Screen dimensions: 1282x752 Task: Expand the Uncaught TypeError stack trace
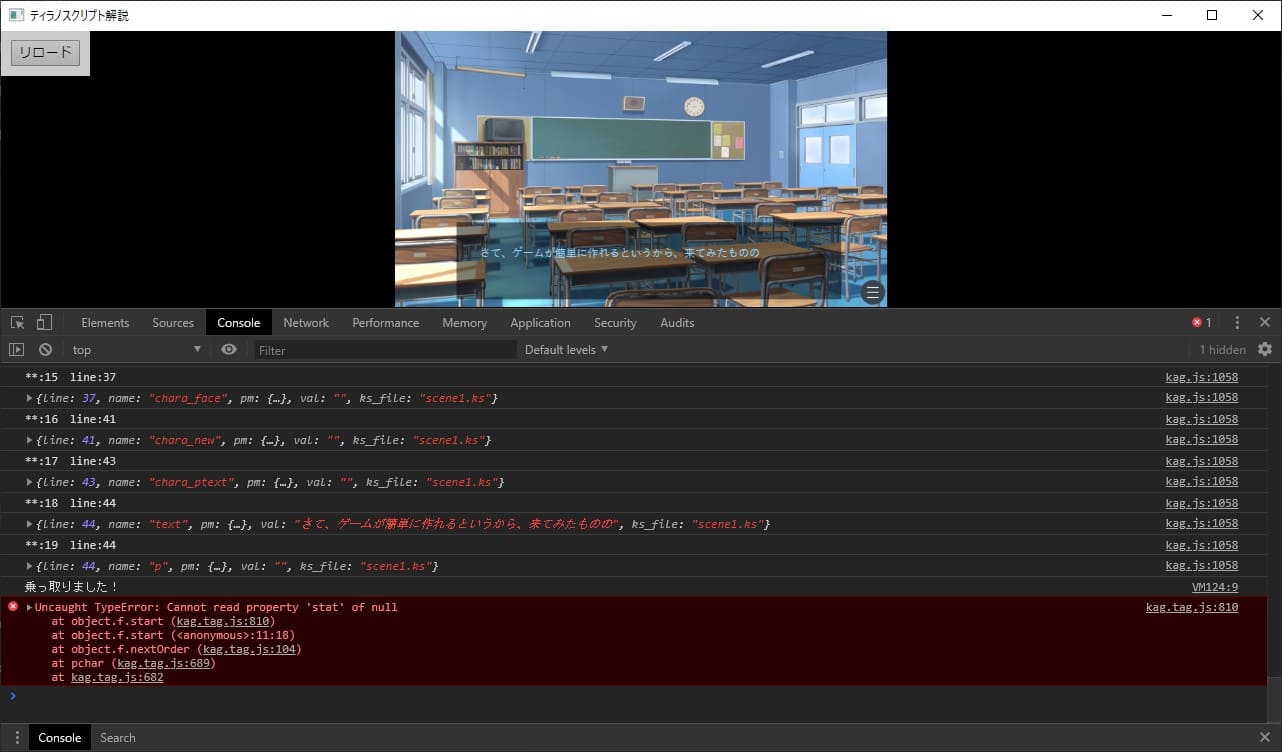(x=30, y=608)
